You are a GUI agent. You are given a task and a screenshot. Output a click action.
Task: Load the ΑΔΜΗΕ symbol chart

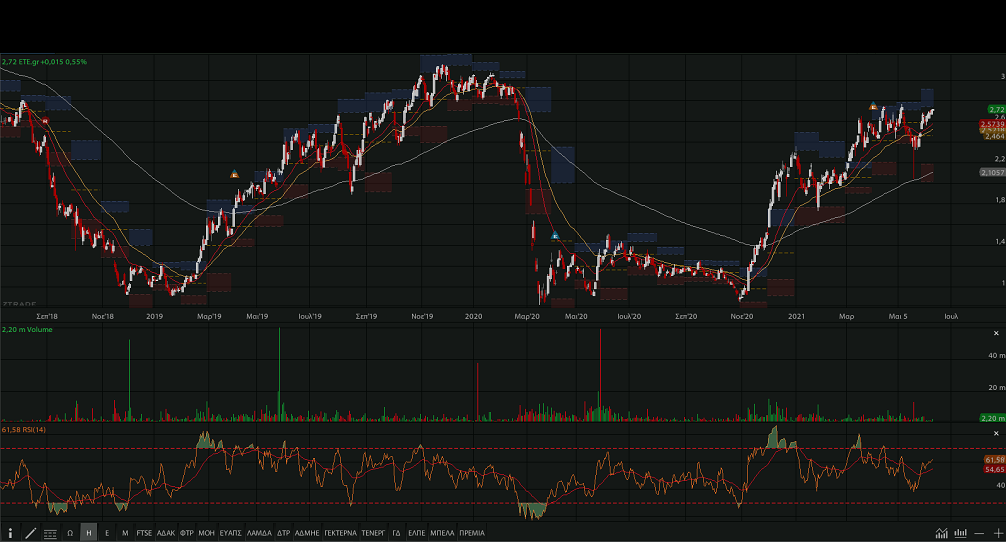coord(305,534)
